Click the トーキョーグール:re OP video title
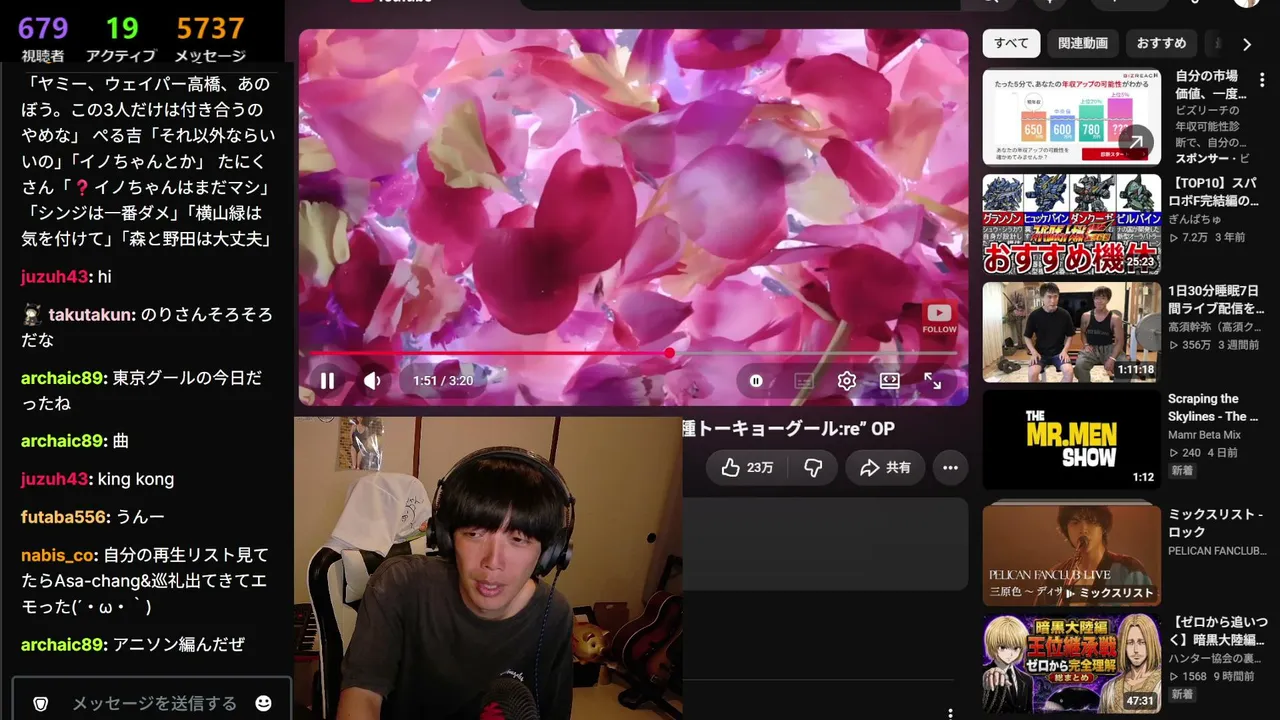1280x720 pixels. click(788, 428)
